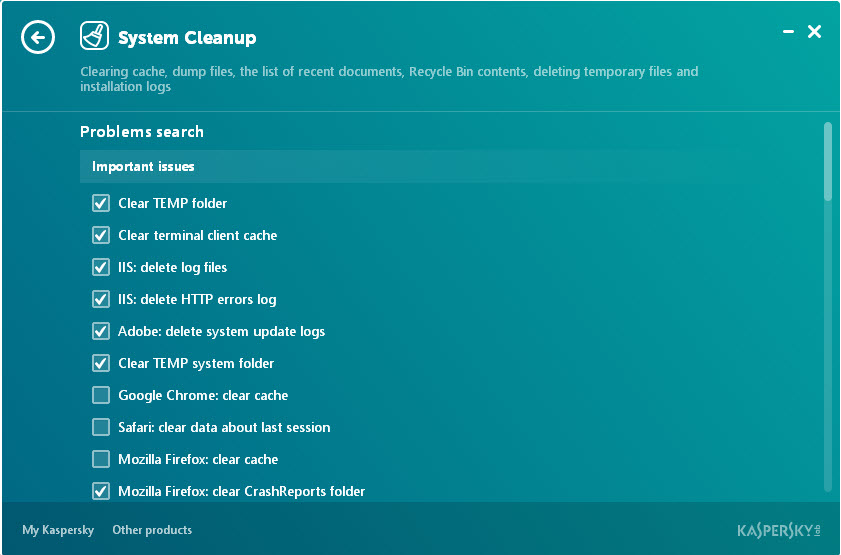This screenshot has height=555, width=841.
Task: Minimize the System Cleanup window
Action: (x=788, y=32)
